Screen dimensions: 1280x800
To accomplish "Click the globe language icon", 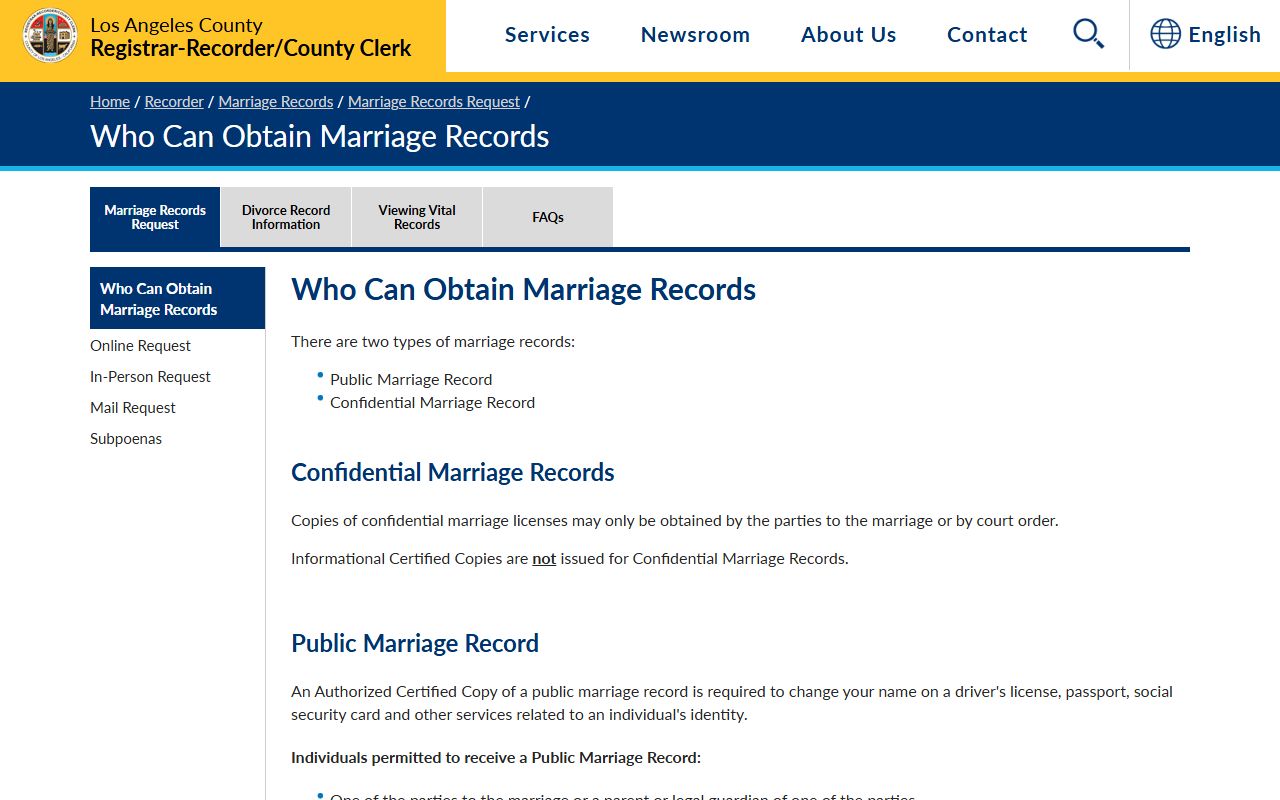I will point(1165,34).
